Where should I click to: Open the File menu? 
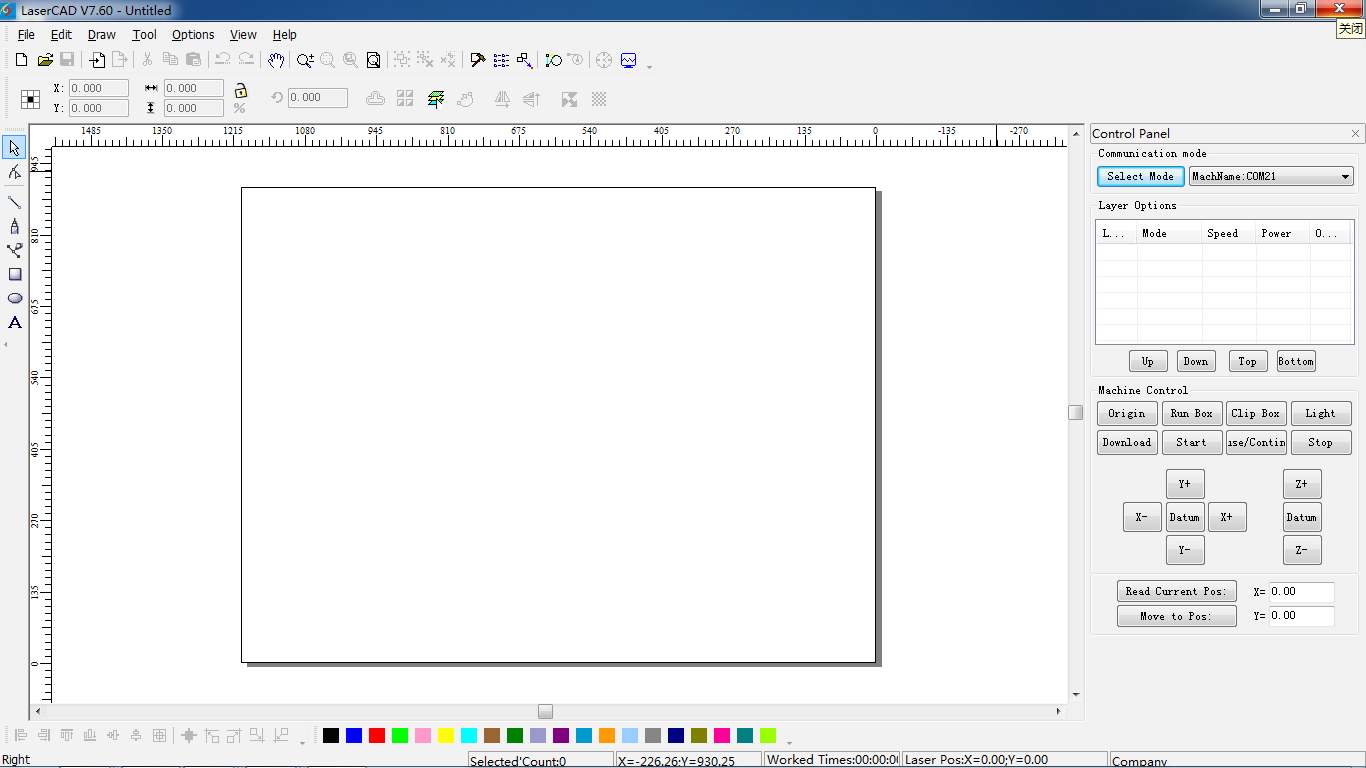pyautogui.click(x=26, y=34)
